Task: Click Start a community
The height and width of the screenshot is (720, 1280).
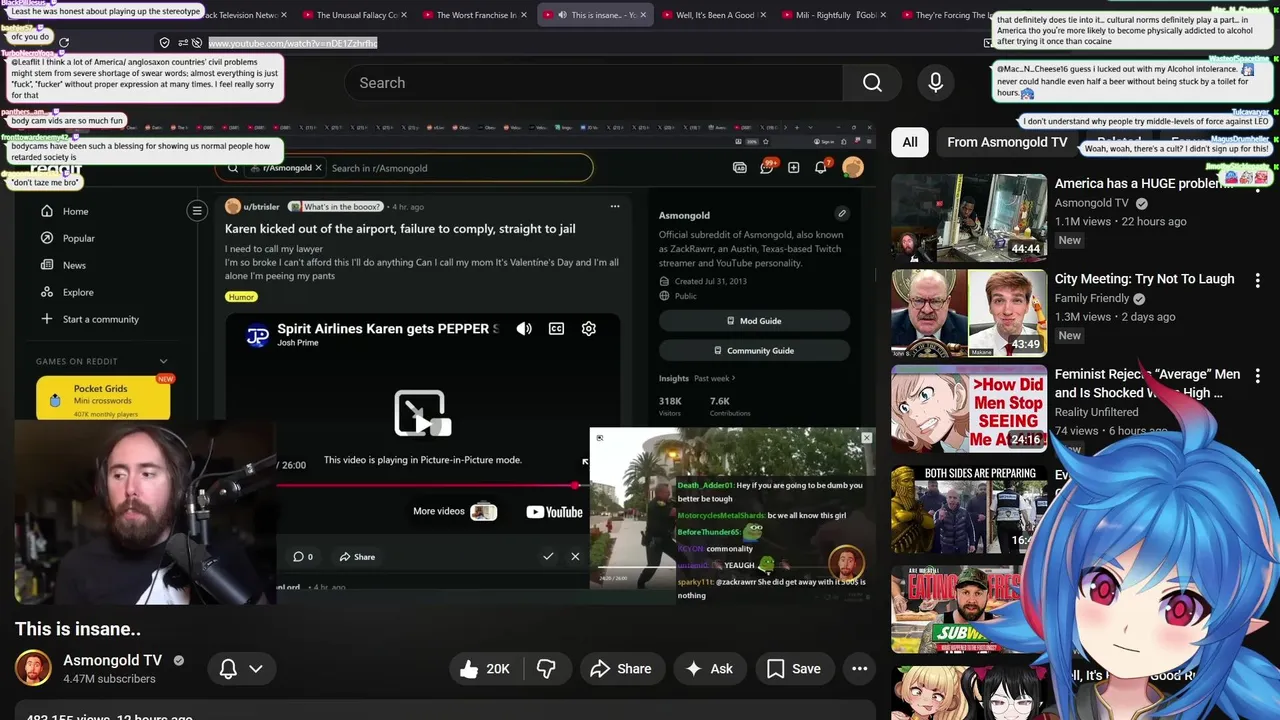Action: pos(90,319)
